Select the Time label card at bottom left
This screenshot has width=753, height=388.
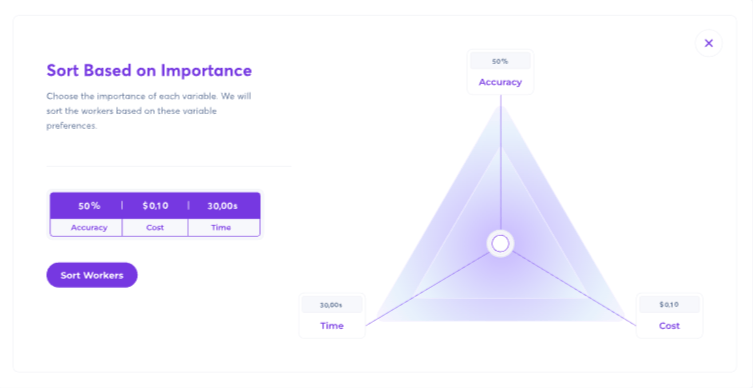point(332,315)
